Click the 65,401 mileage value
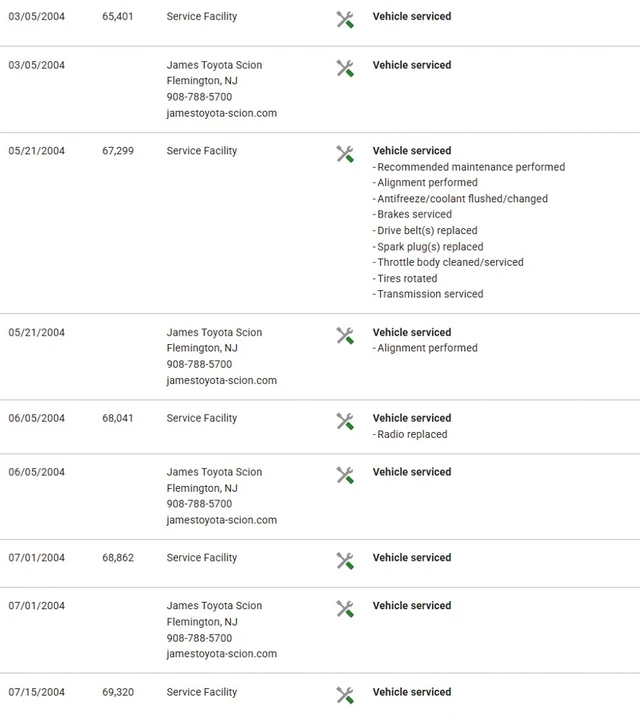The image size is (640, 720). pyautogui.click(x=118, y=17)
